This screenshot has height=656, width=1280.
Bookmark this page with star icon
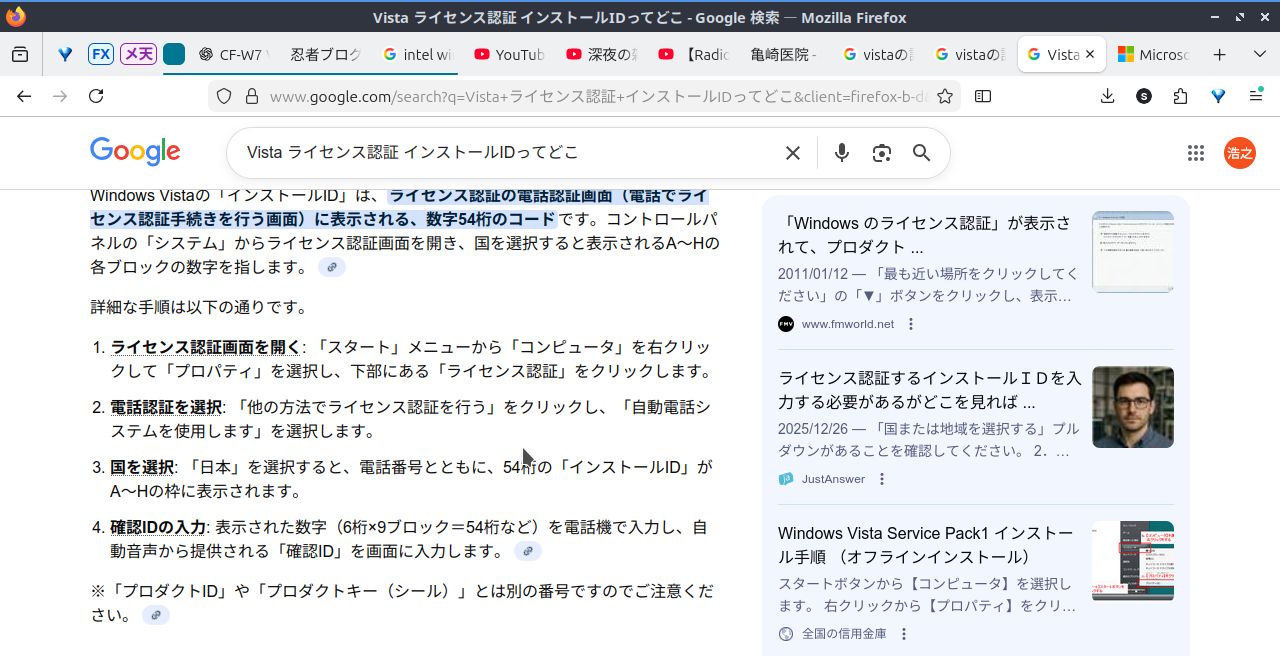click(x=945, y=96)
